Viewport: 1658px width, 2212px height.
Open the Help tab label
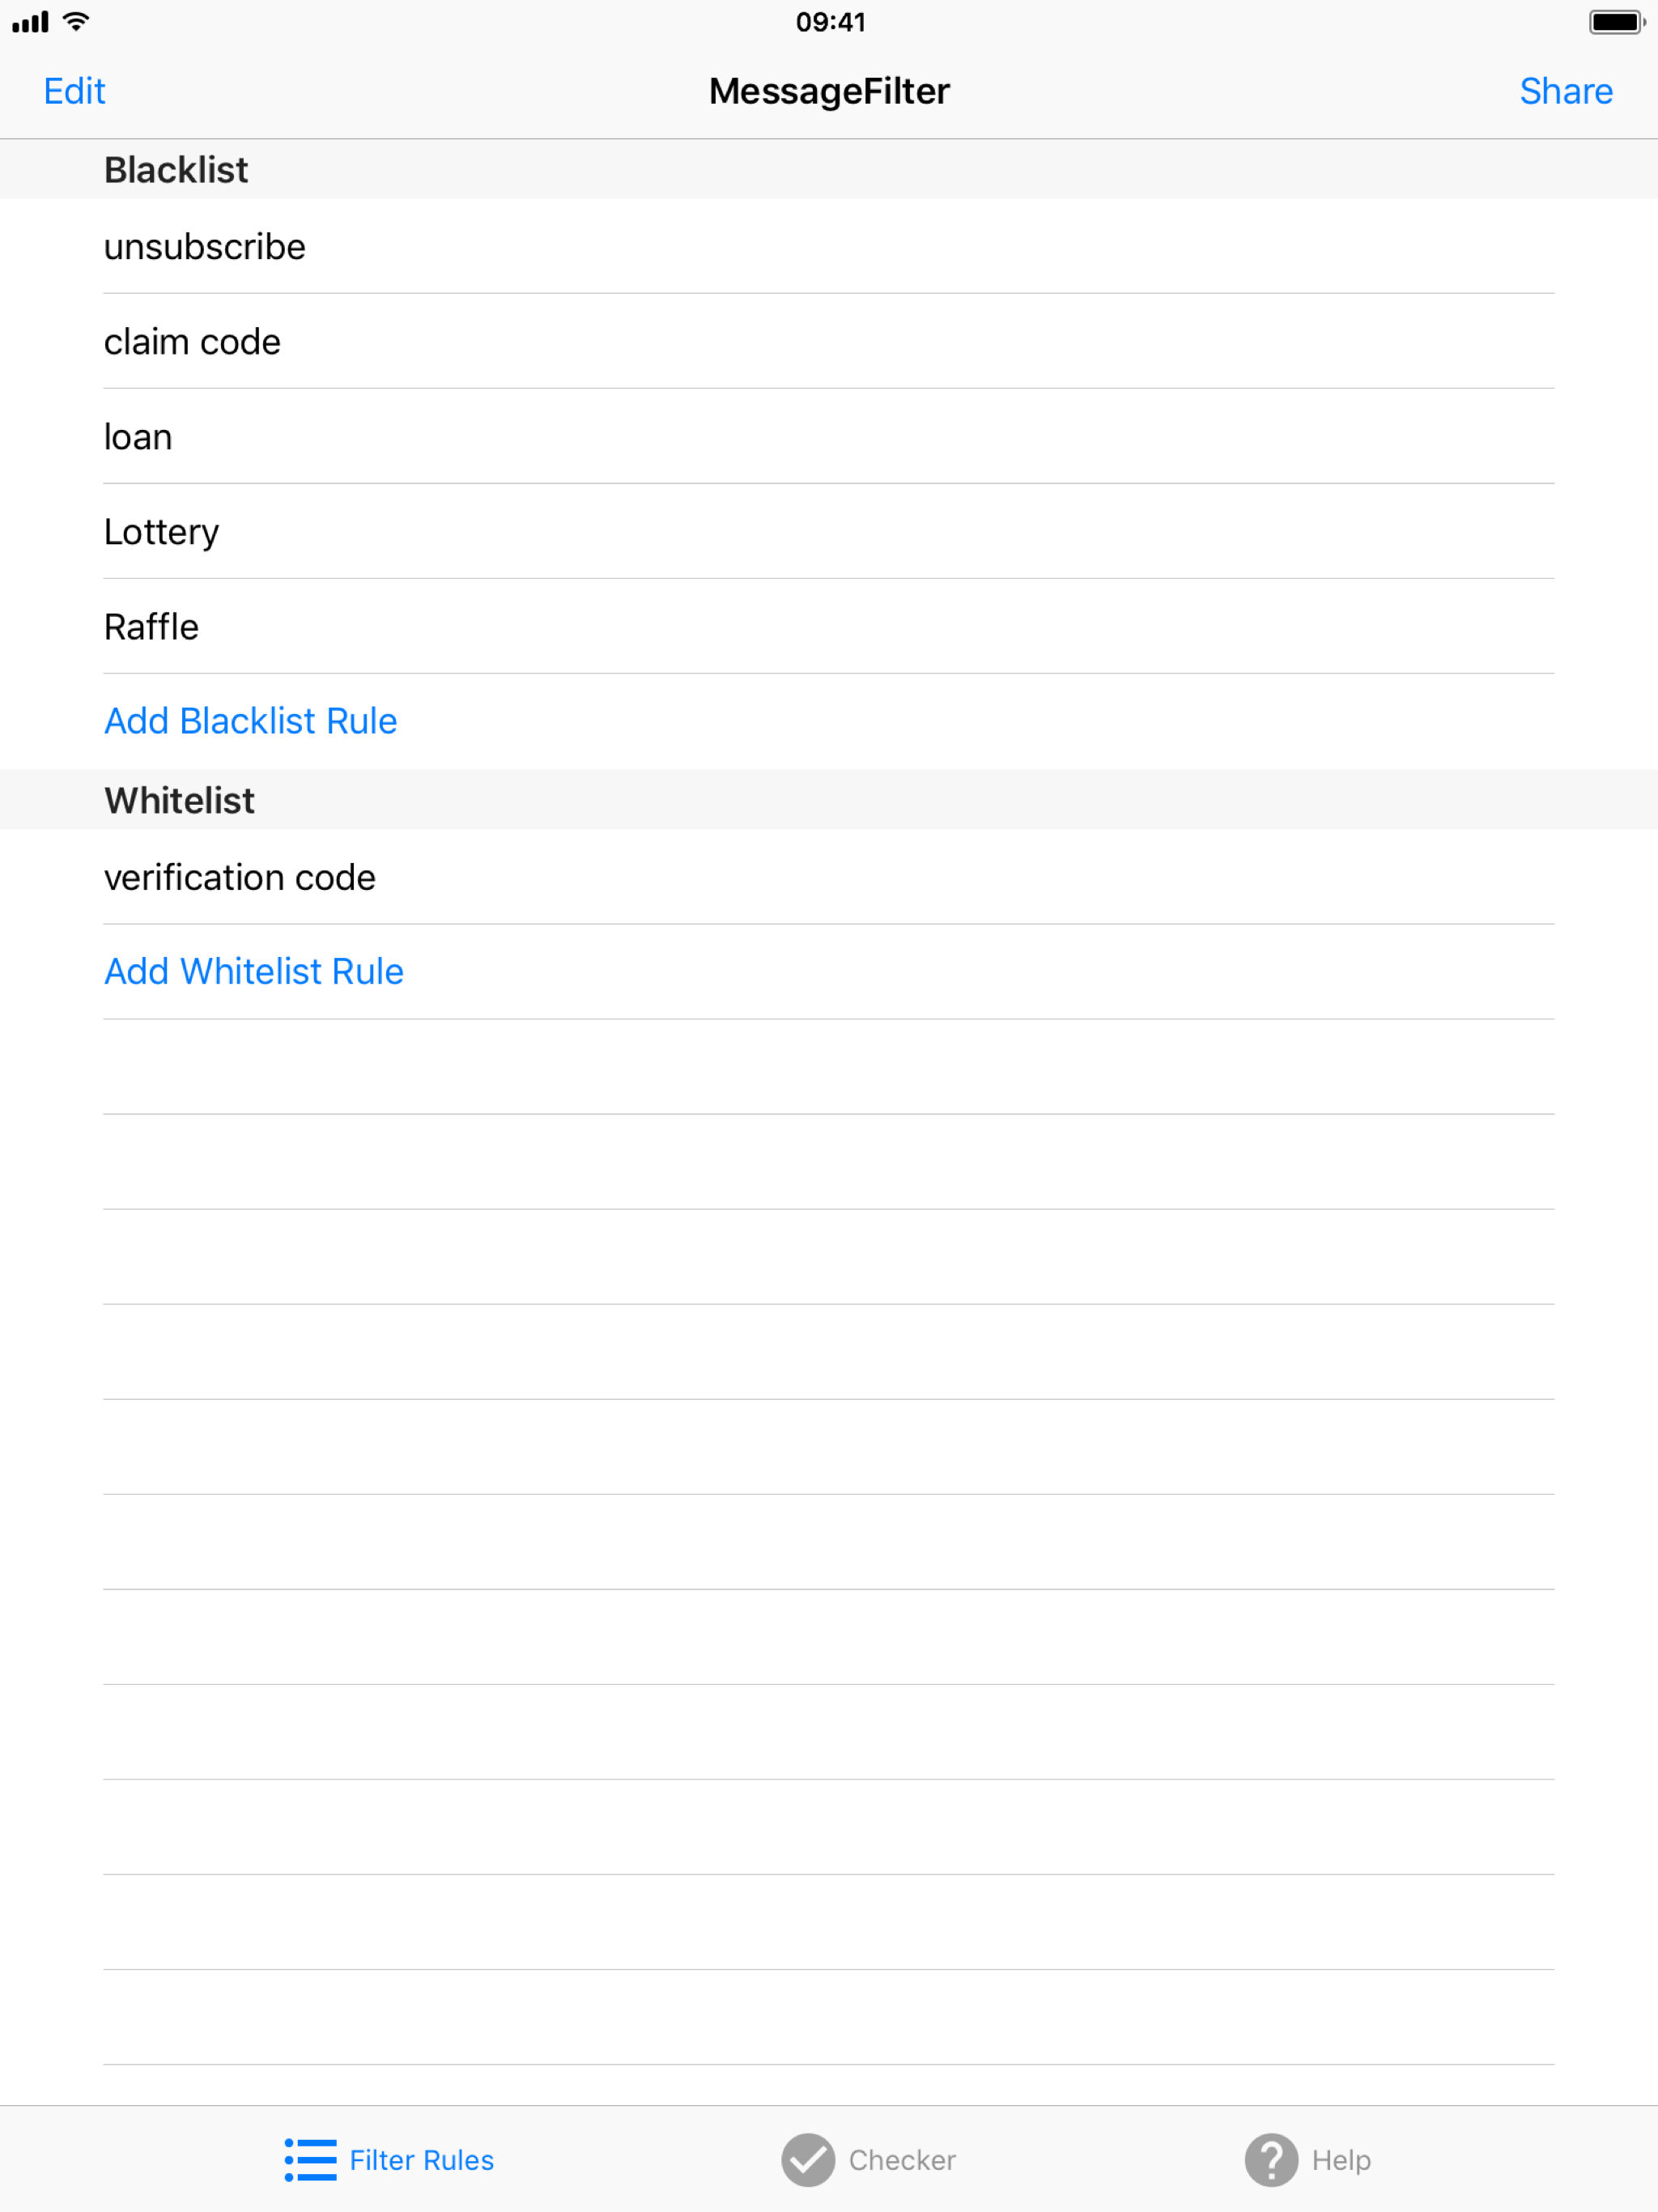coord(1340,2160)
